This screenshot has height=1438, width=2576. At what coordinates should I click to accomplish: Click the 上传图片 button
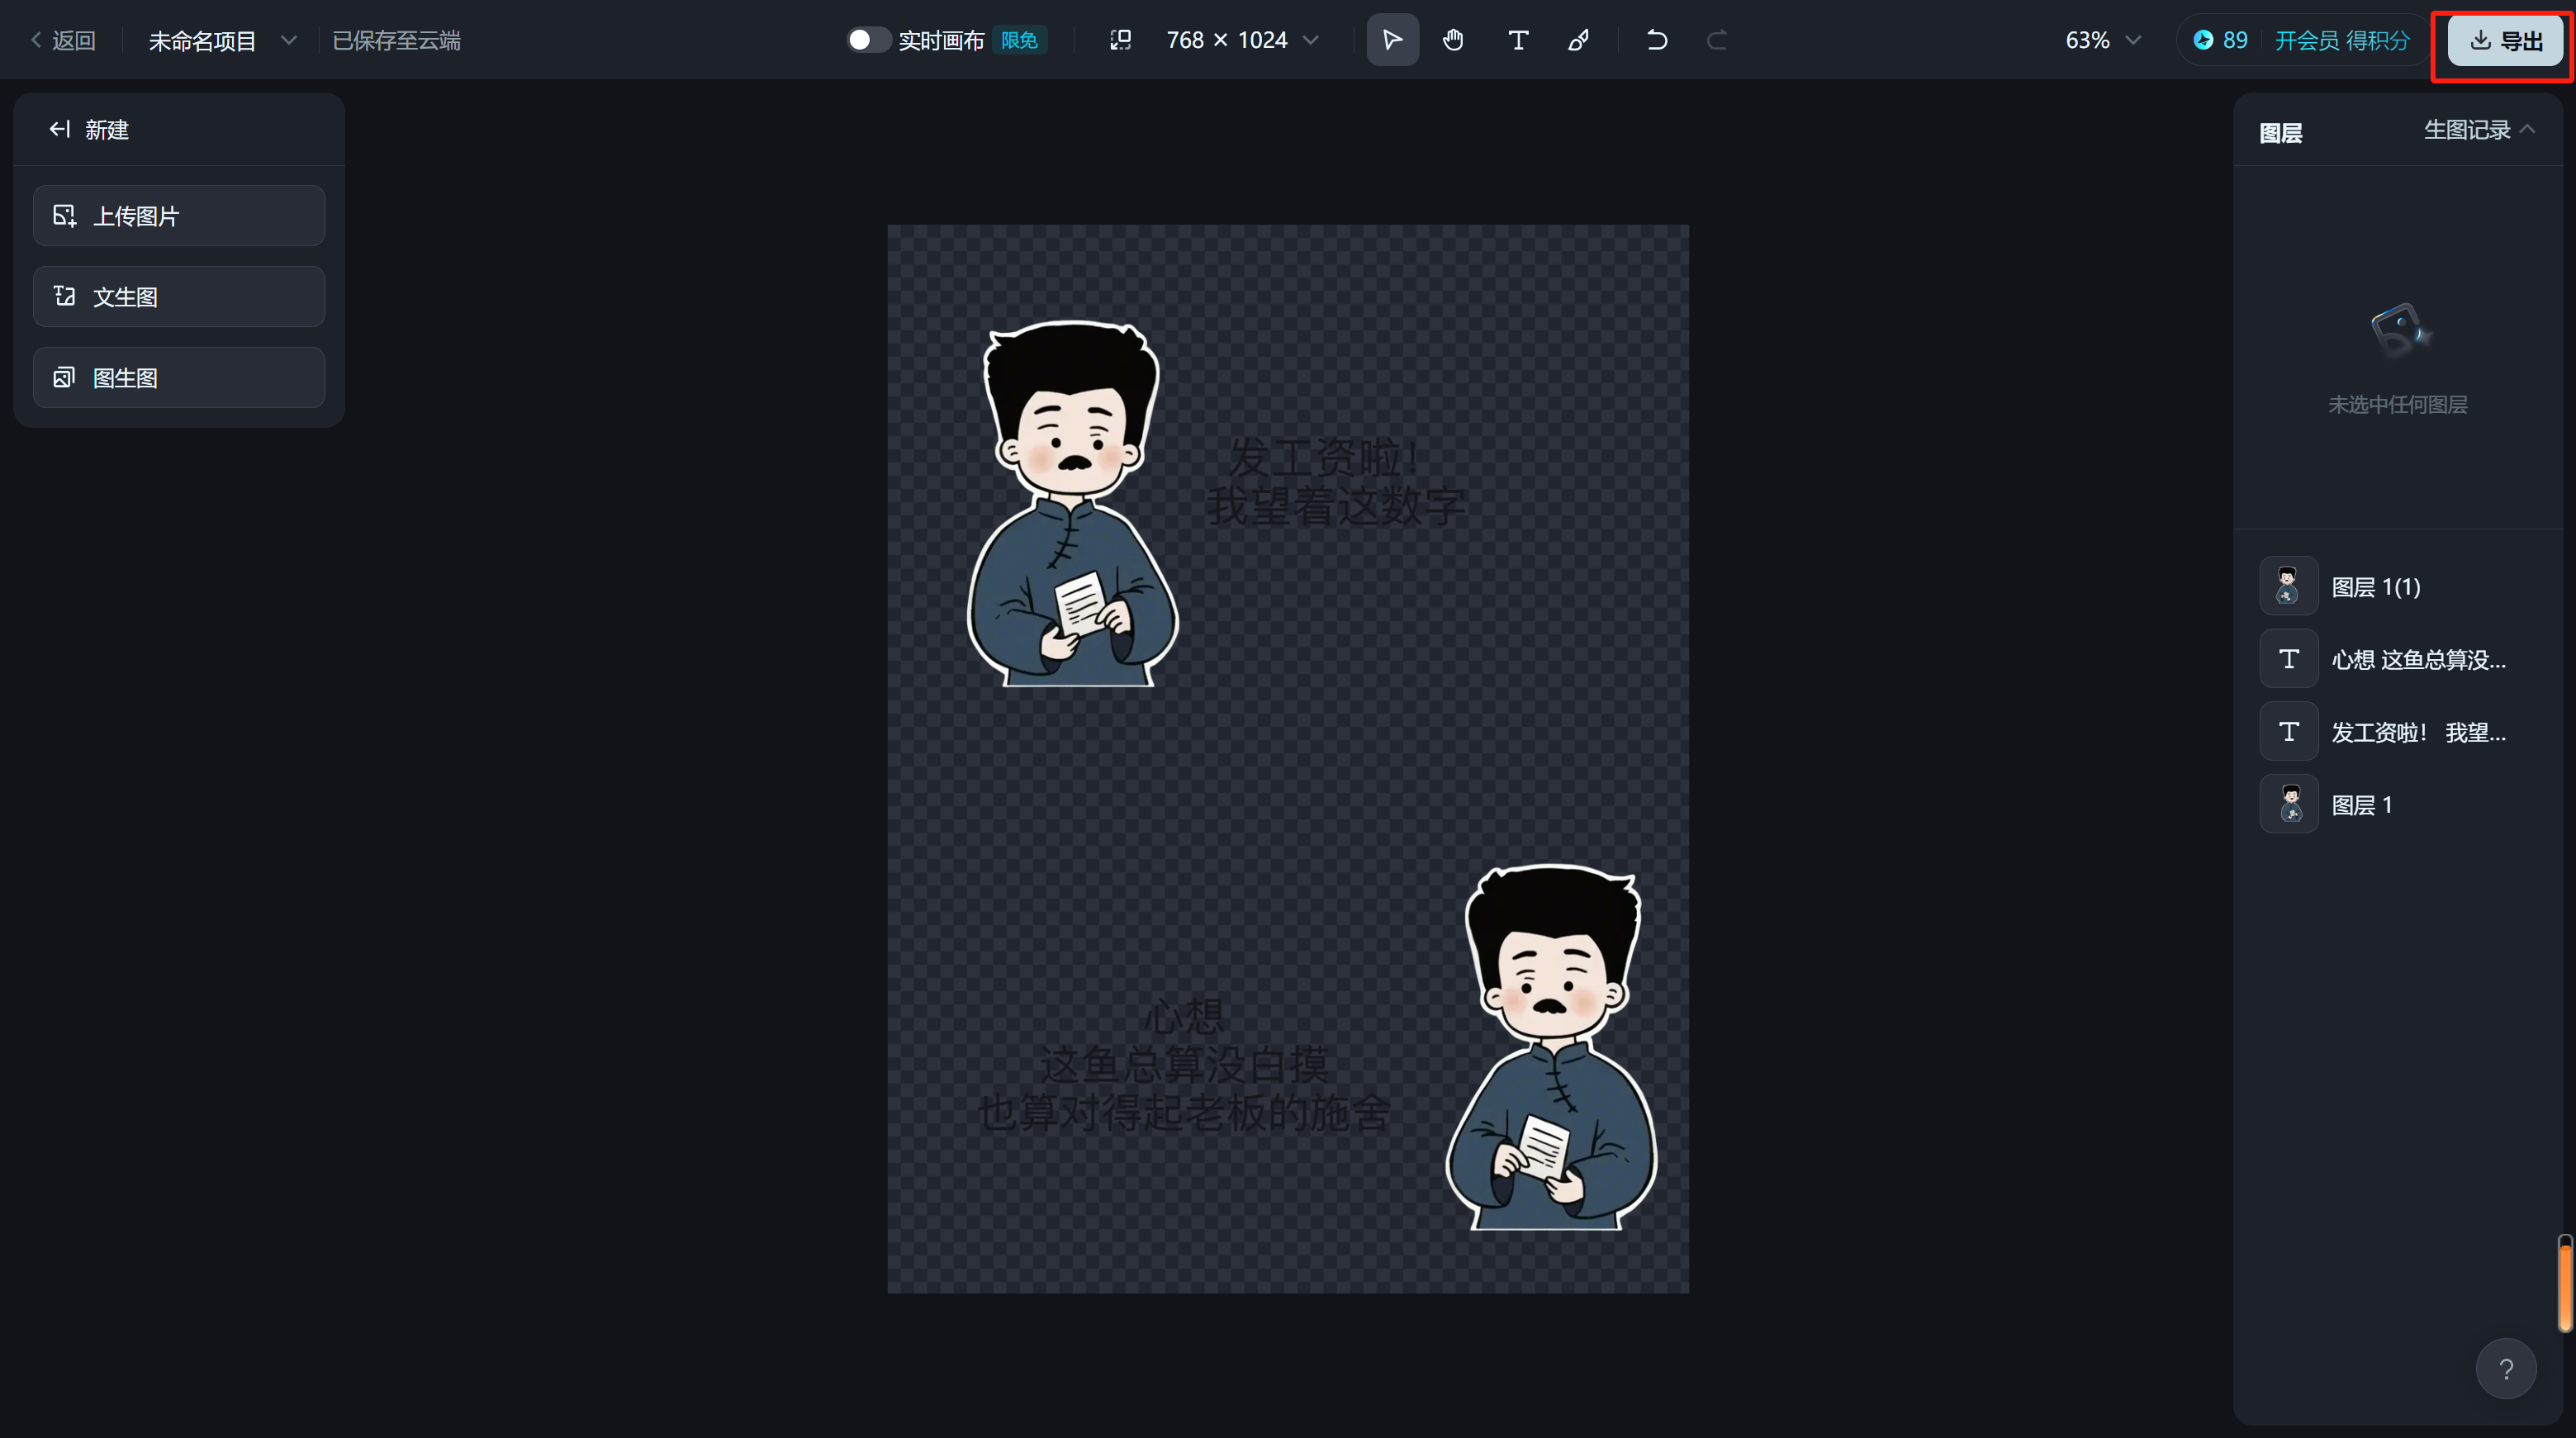click(179, 216)
